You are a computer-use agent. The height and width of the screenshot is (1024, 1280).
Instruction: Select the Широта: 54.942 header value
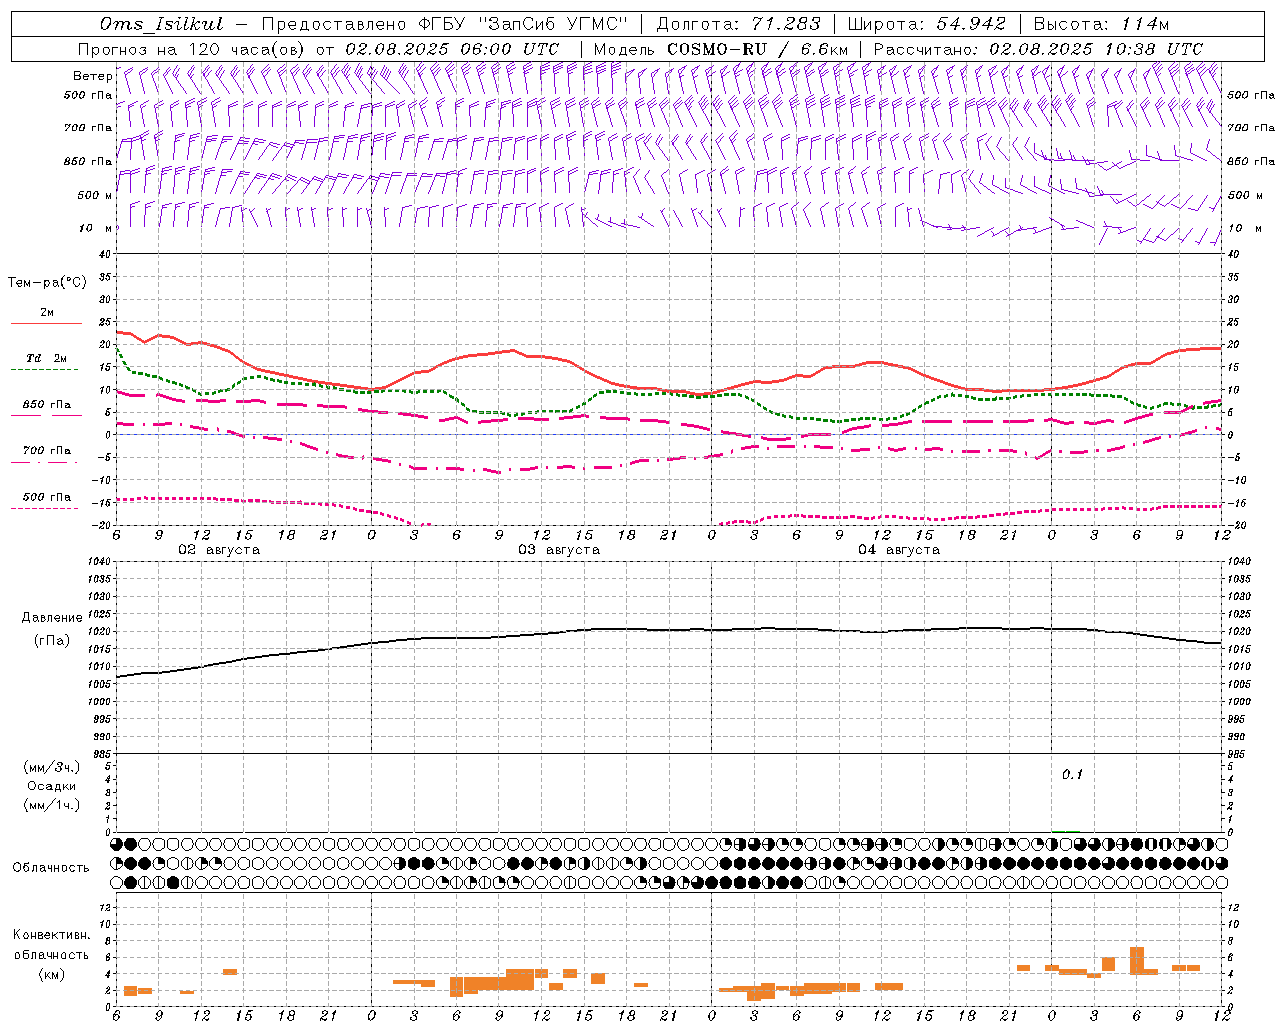(x=926, y=24)
